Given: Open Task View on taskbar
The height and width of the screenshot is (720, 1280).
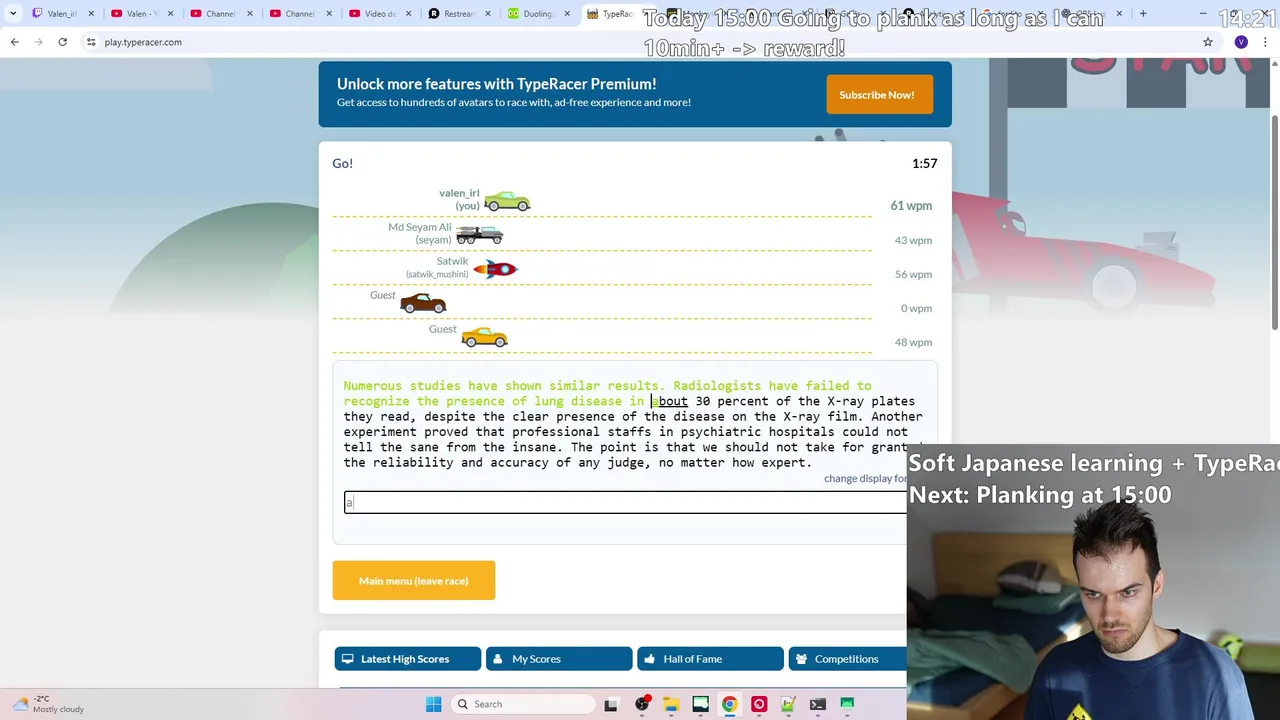Looking at the screenshot, I should (611, 704).
